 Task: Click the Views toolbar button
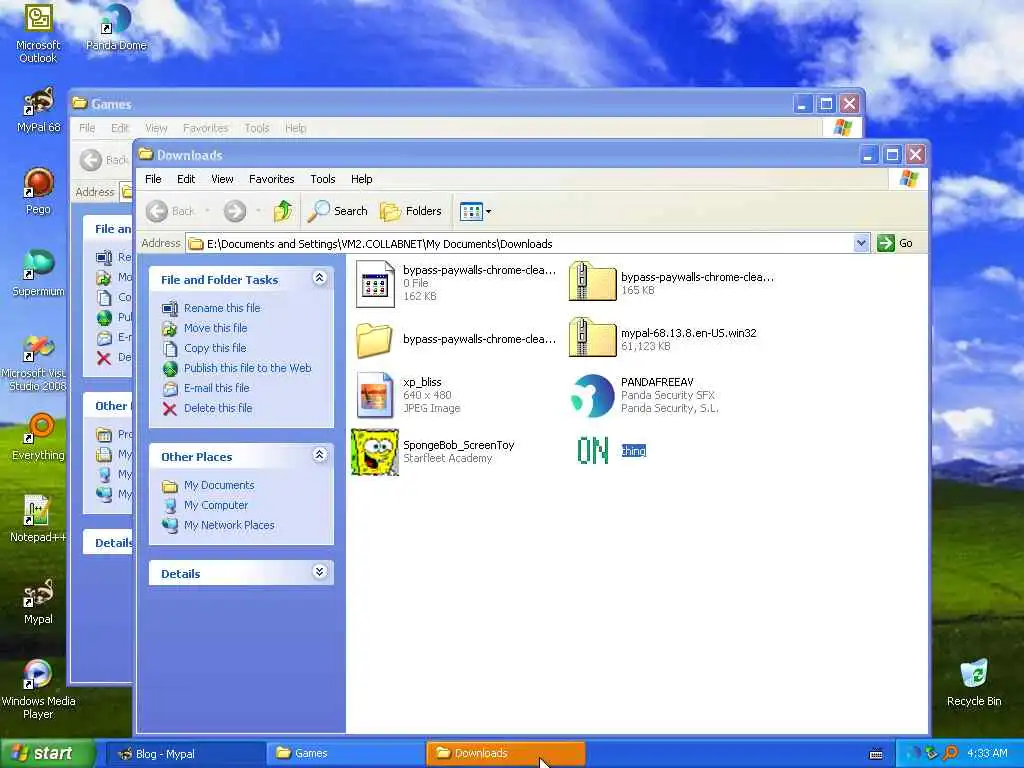(x=471, y=211)
